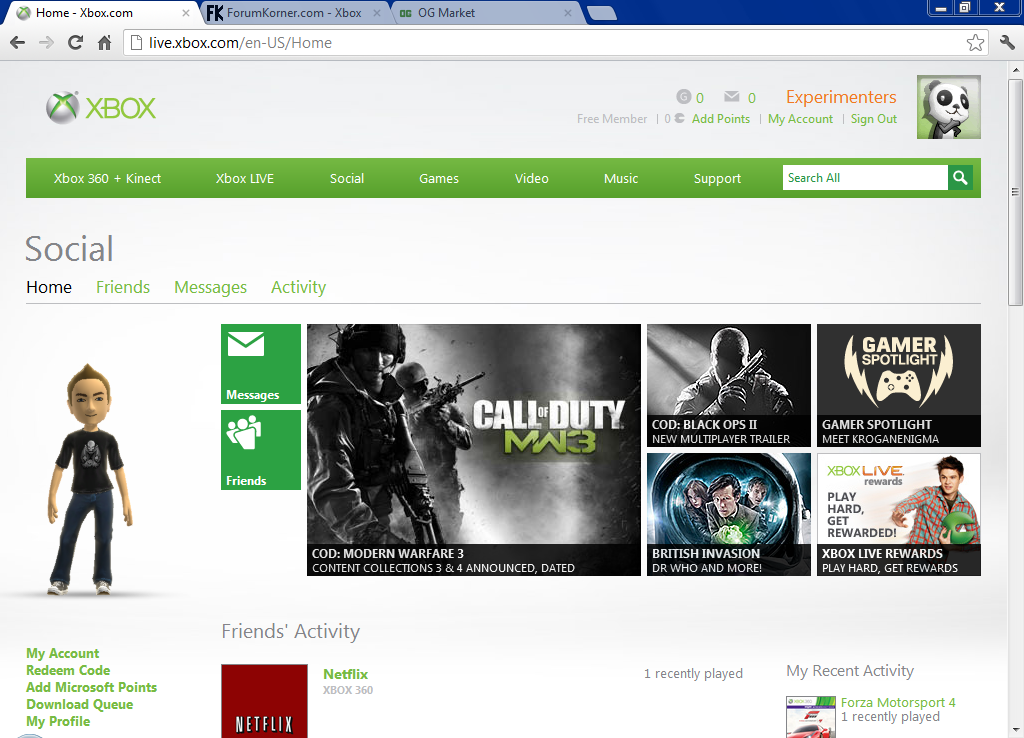Click the Sign Out link

point(874,119)
